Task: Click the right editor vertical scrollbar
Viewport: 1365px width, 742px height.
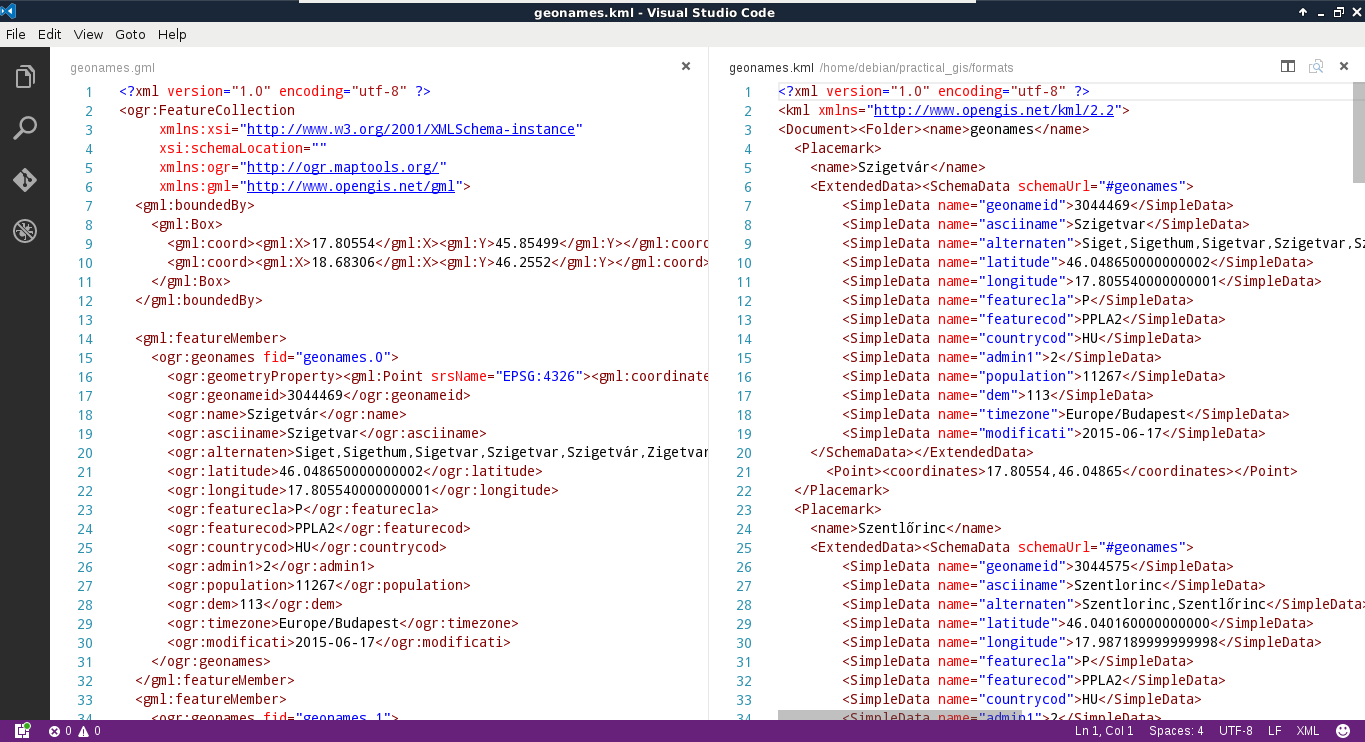Action: click(1358, 132)
